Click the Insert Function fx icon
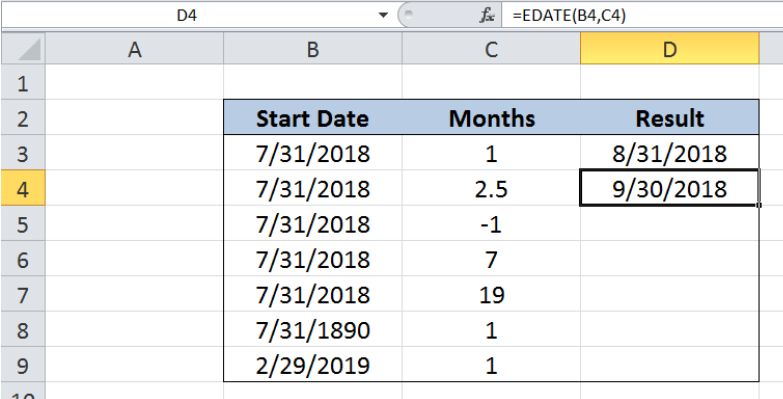The width and height of the screenshot is (783, 399). pos(486,16)
